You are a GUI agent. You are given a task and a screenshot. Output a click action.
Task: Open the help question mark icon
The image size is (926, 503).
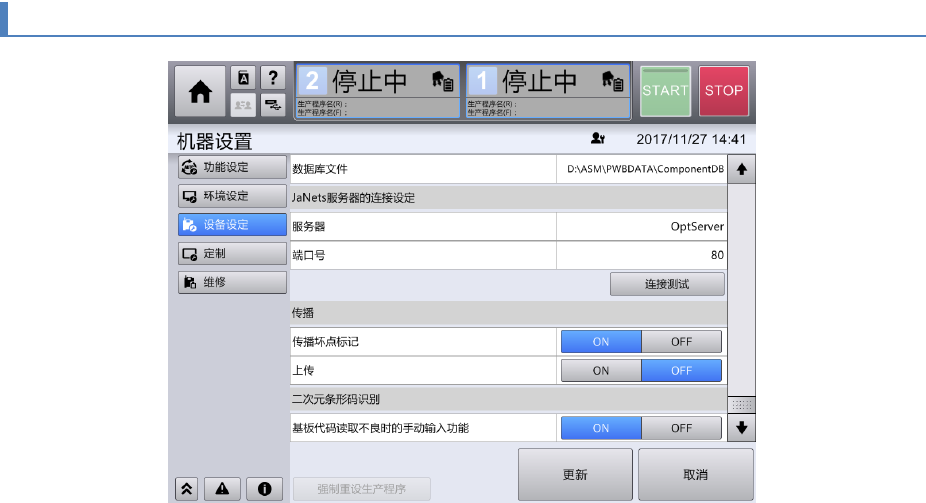pyautogui.click(x=273, y=77)
